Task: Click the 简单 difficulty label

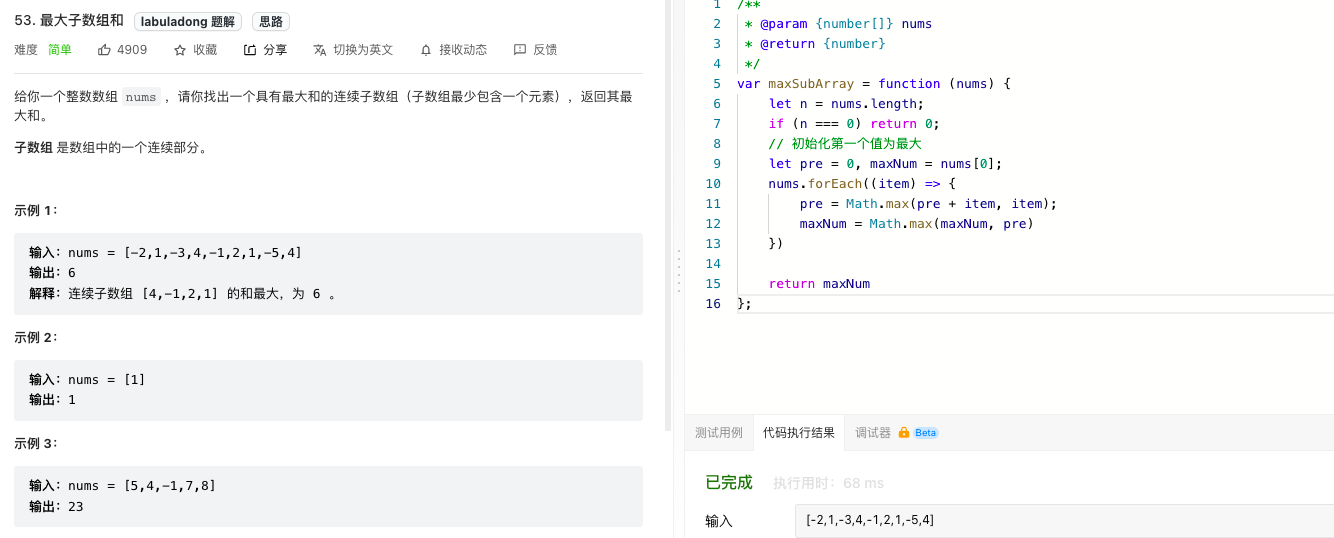Action: (60, 49)
